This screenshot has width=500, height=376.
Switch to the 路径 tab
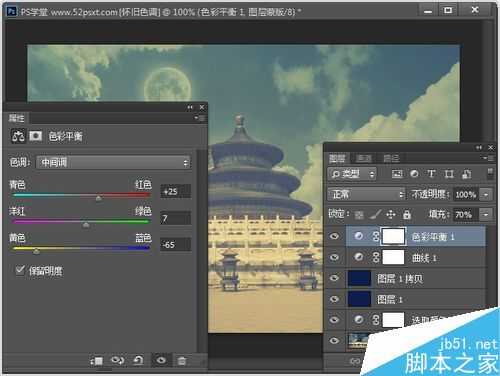pos(391,158)
